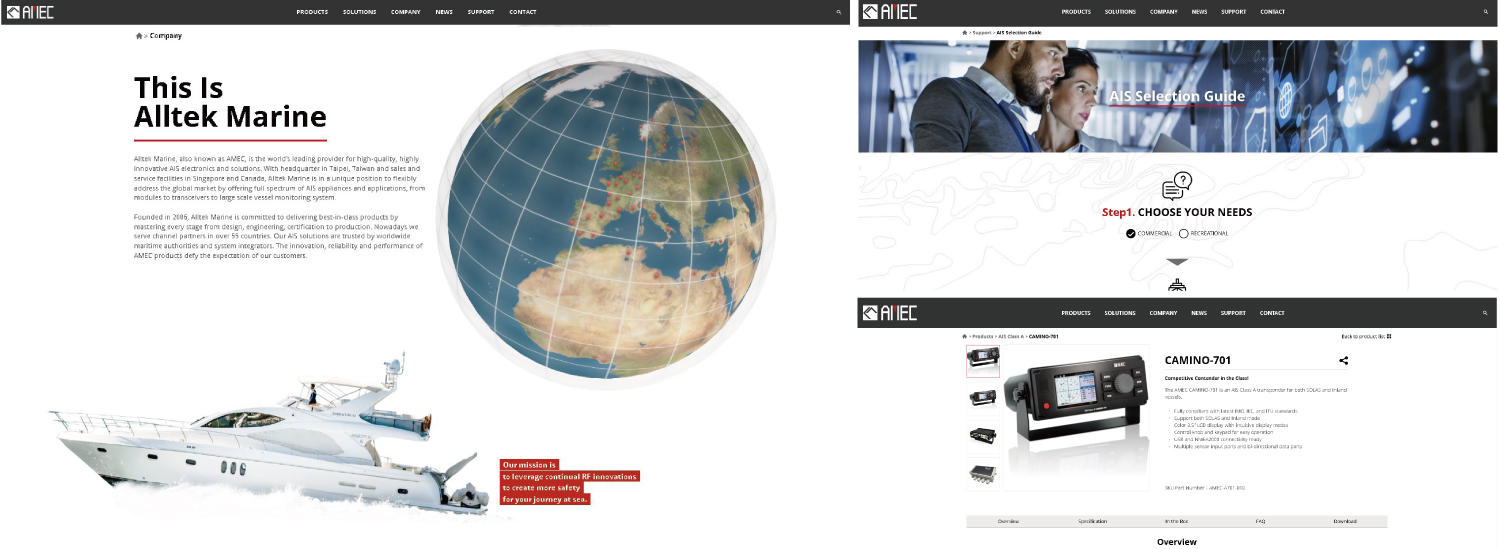The width and height of the screenshot is (1500, 549).
Task: Open PRODUCTS menu on the Company page
Action: [x=312, y=12]
